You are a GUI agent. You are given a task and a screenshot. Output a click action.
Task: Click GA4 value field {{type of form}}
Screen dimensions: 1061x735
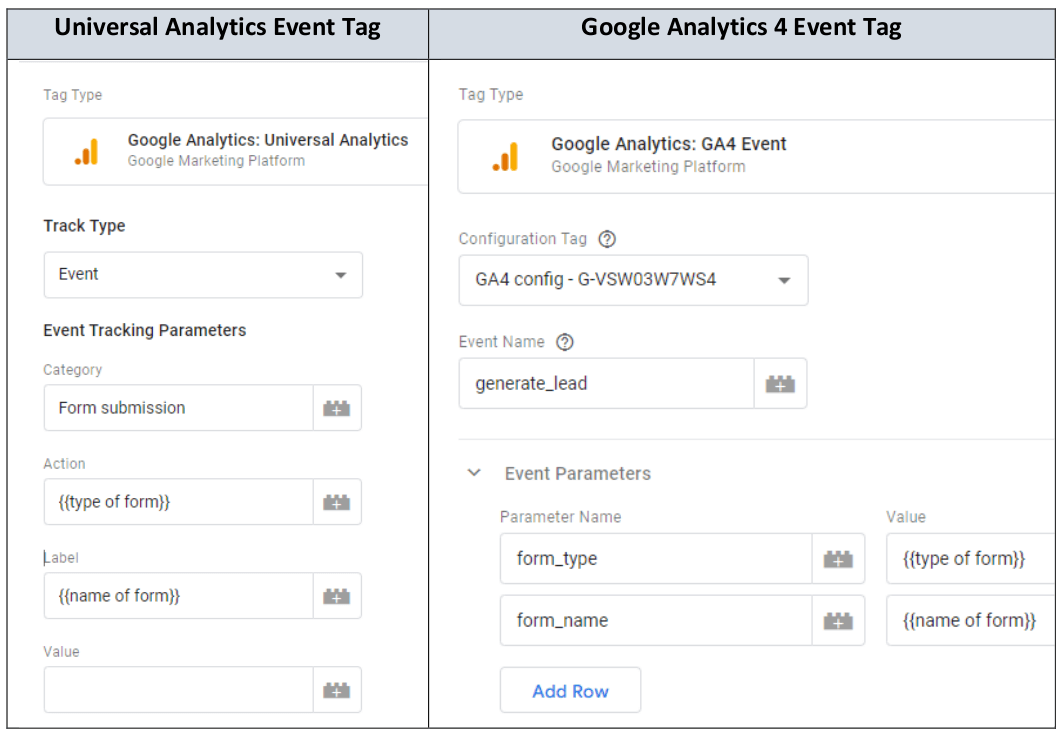(x=971, y=559)
